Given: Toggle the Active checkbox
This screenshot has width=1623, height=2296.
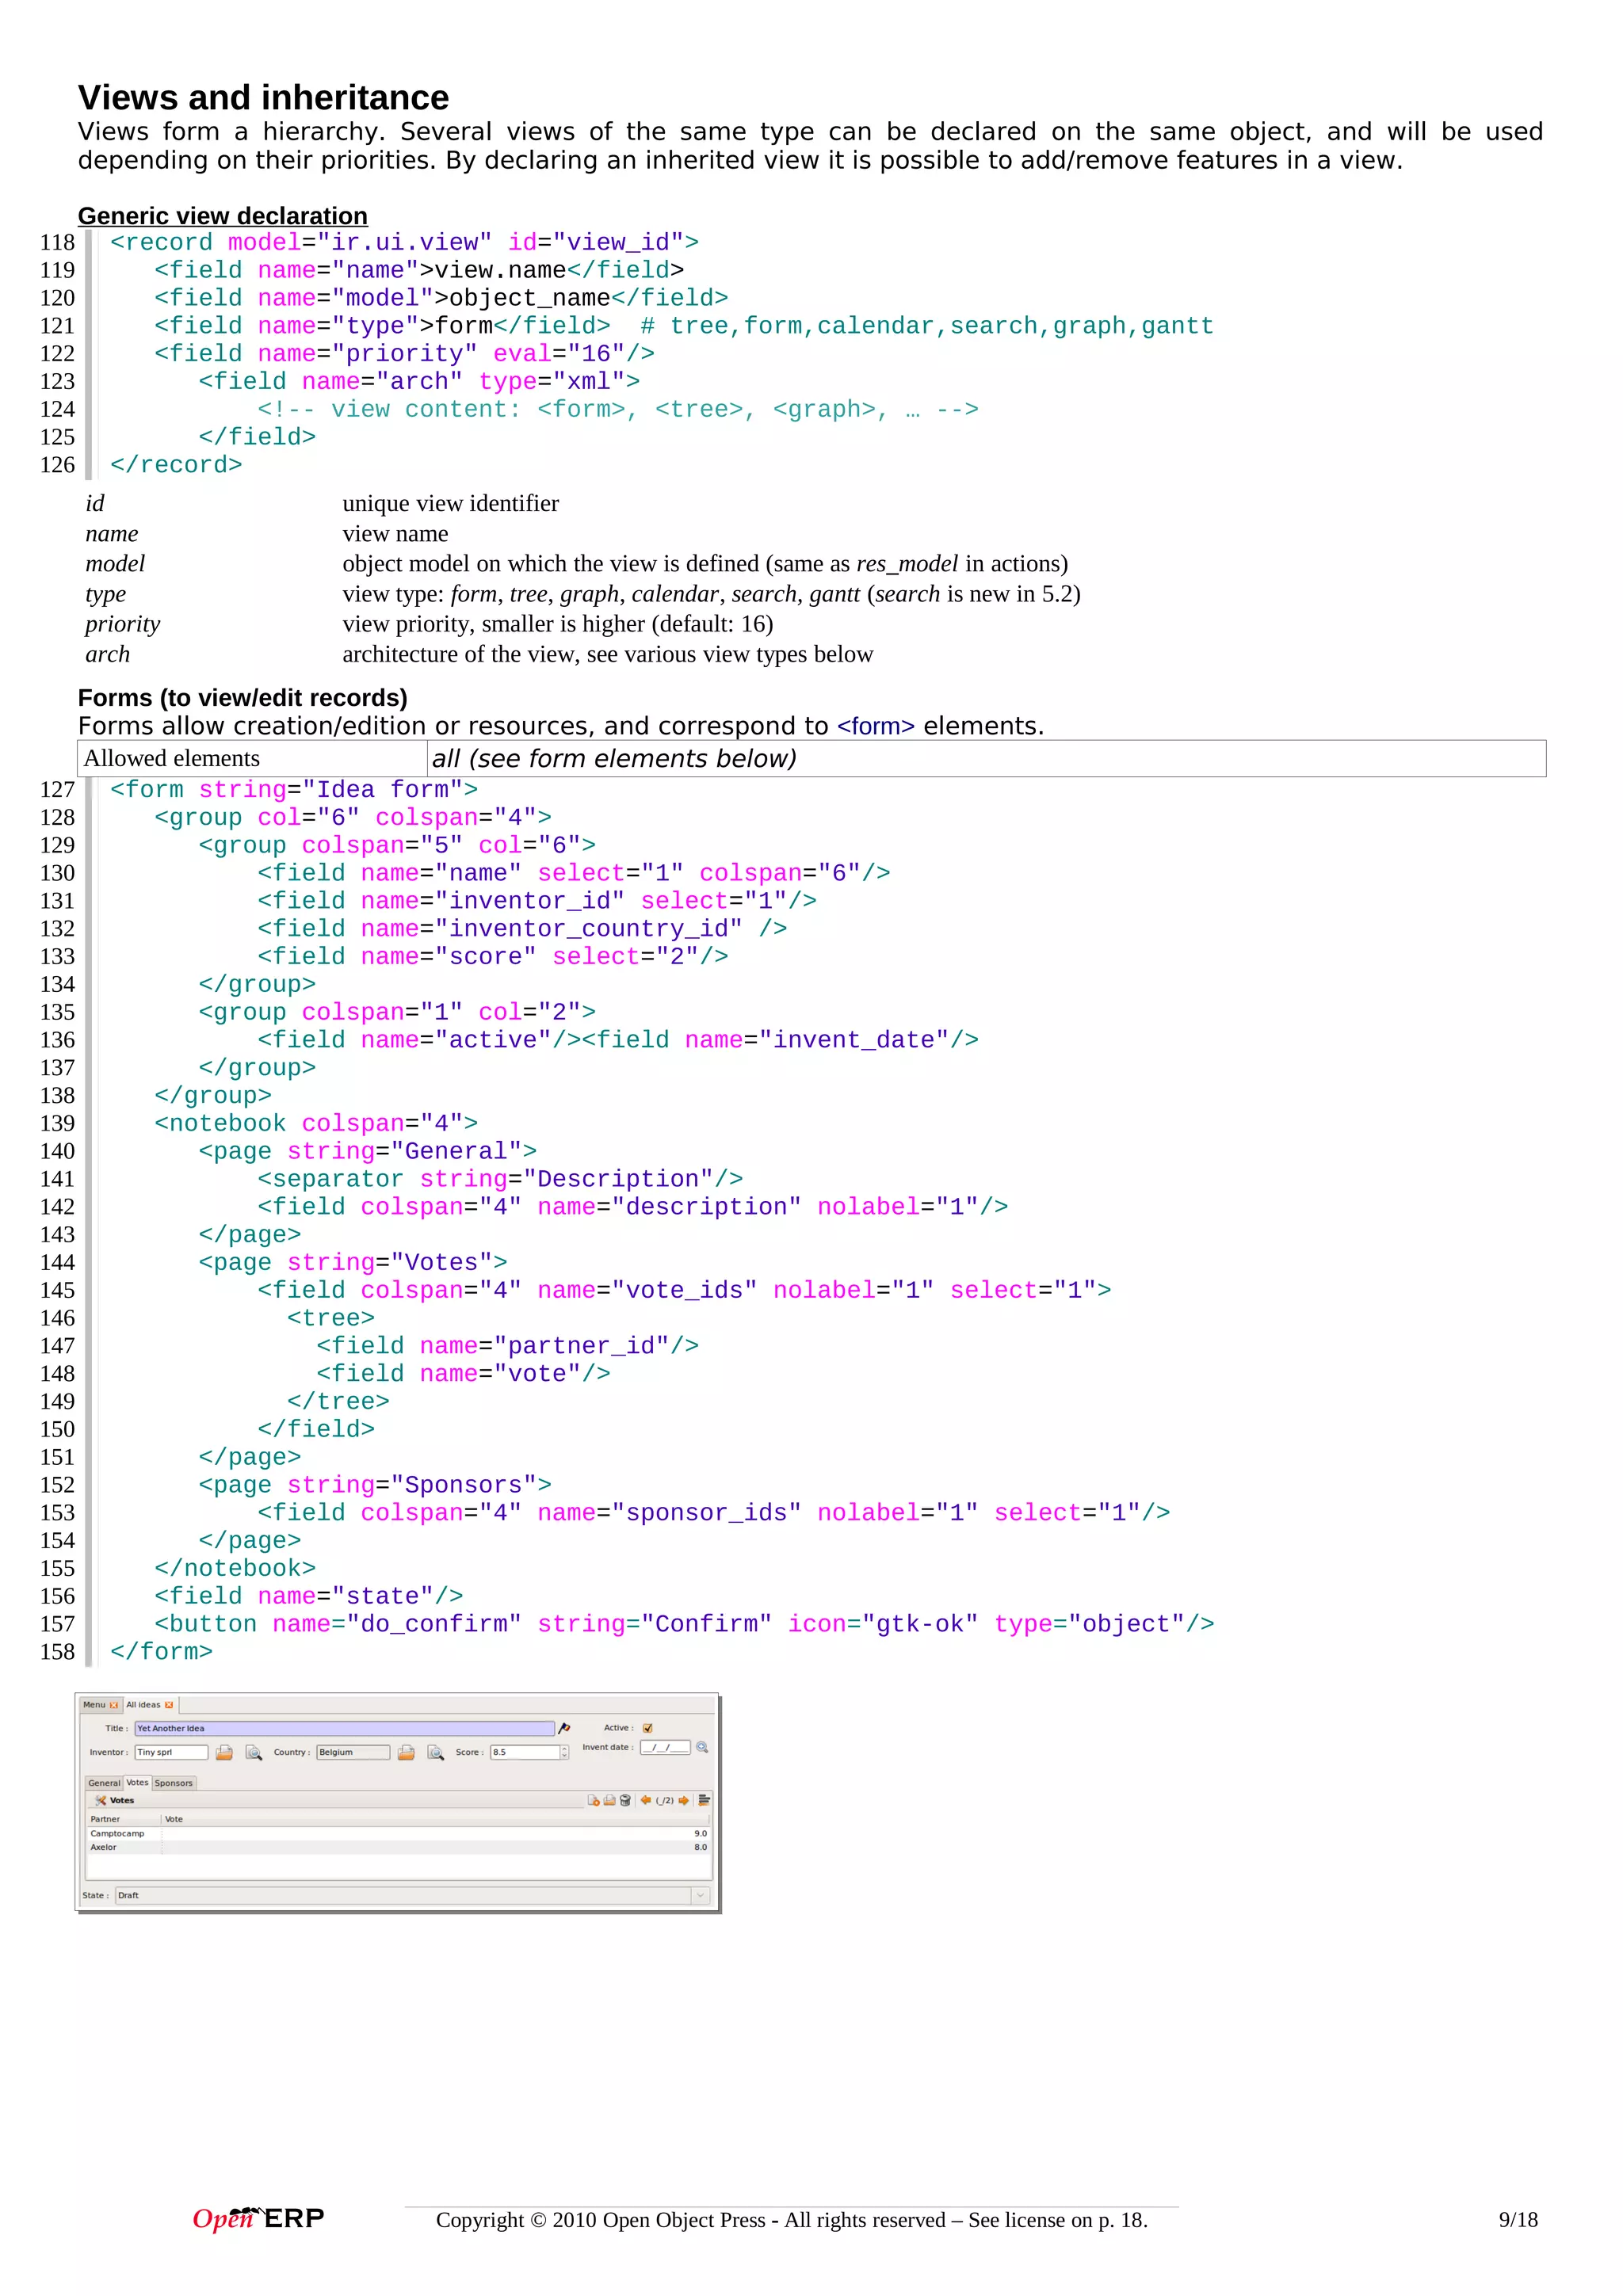Looking at the screenshot, I should 648,1728.
